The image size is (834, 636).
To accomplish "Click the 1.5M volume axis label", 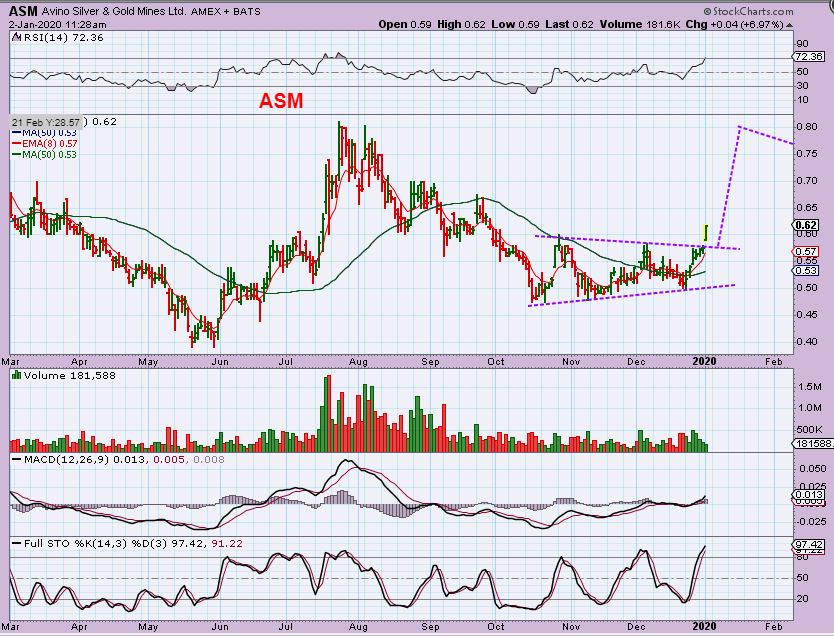I will (x=810, y=387).
